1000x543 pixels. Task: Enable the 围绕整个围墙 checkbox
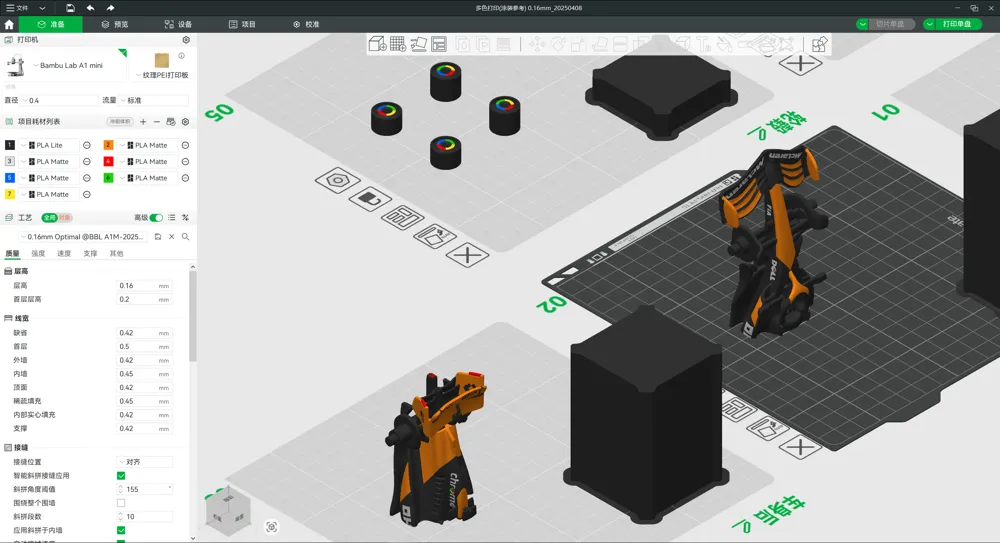click(121, 503)
